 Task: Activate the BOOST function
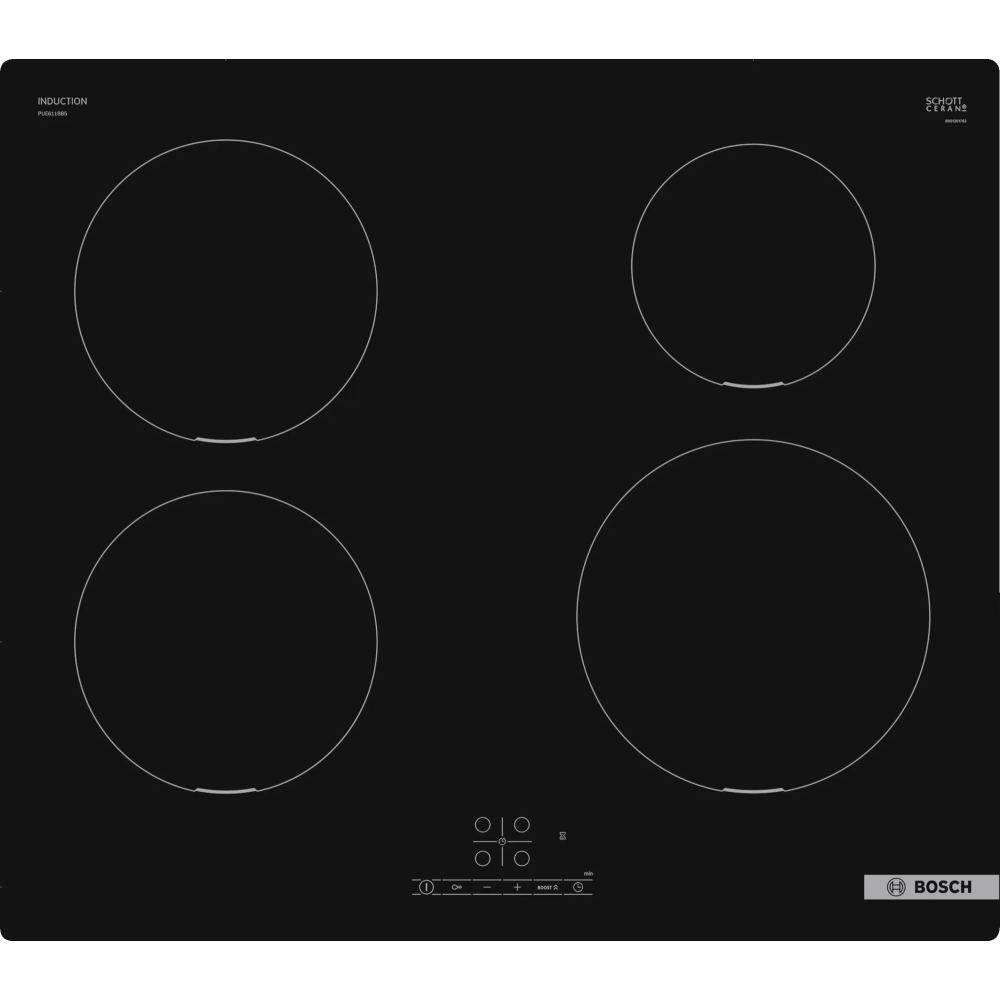tap(547, 887)
